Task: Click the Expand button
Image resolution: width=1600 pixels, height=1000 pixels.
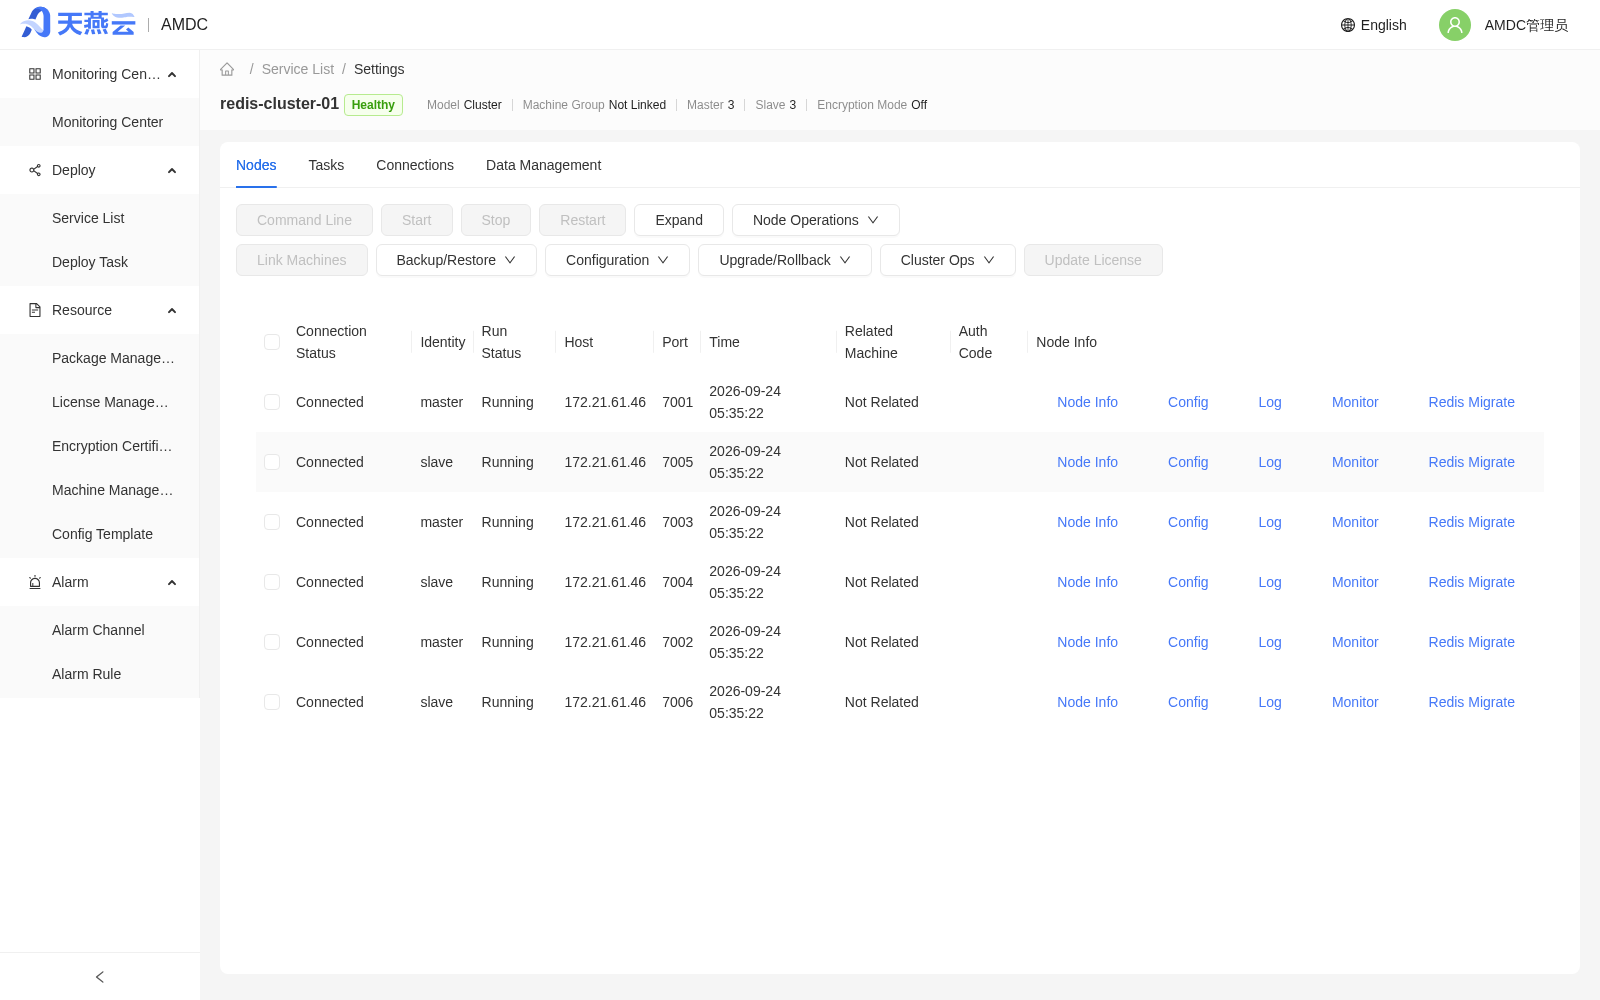Action: pos(679,220)
